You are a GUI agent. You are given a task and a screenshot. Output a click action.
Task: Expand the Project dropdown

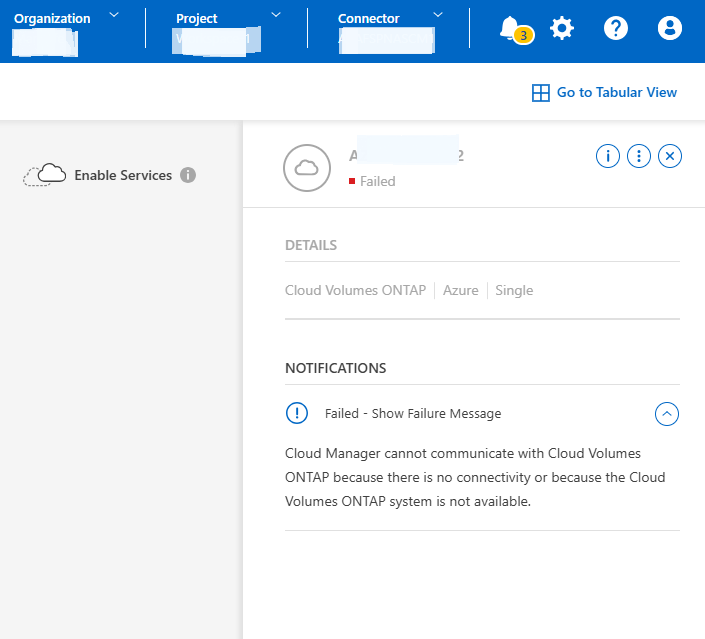click(x=276, y=15)
